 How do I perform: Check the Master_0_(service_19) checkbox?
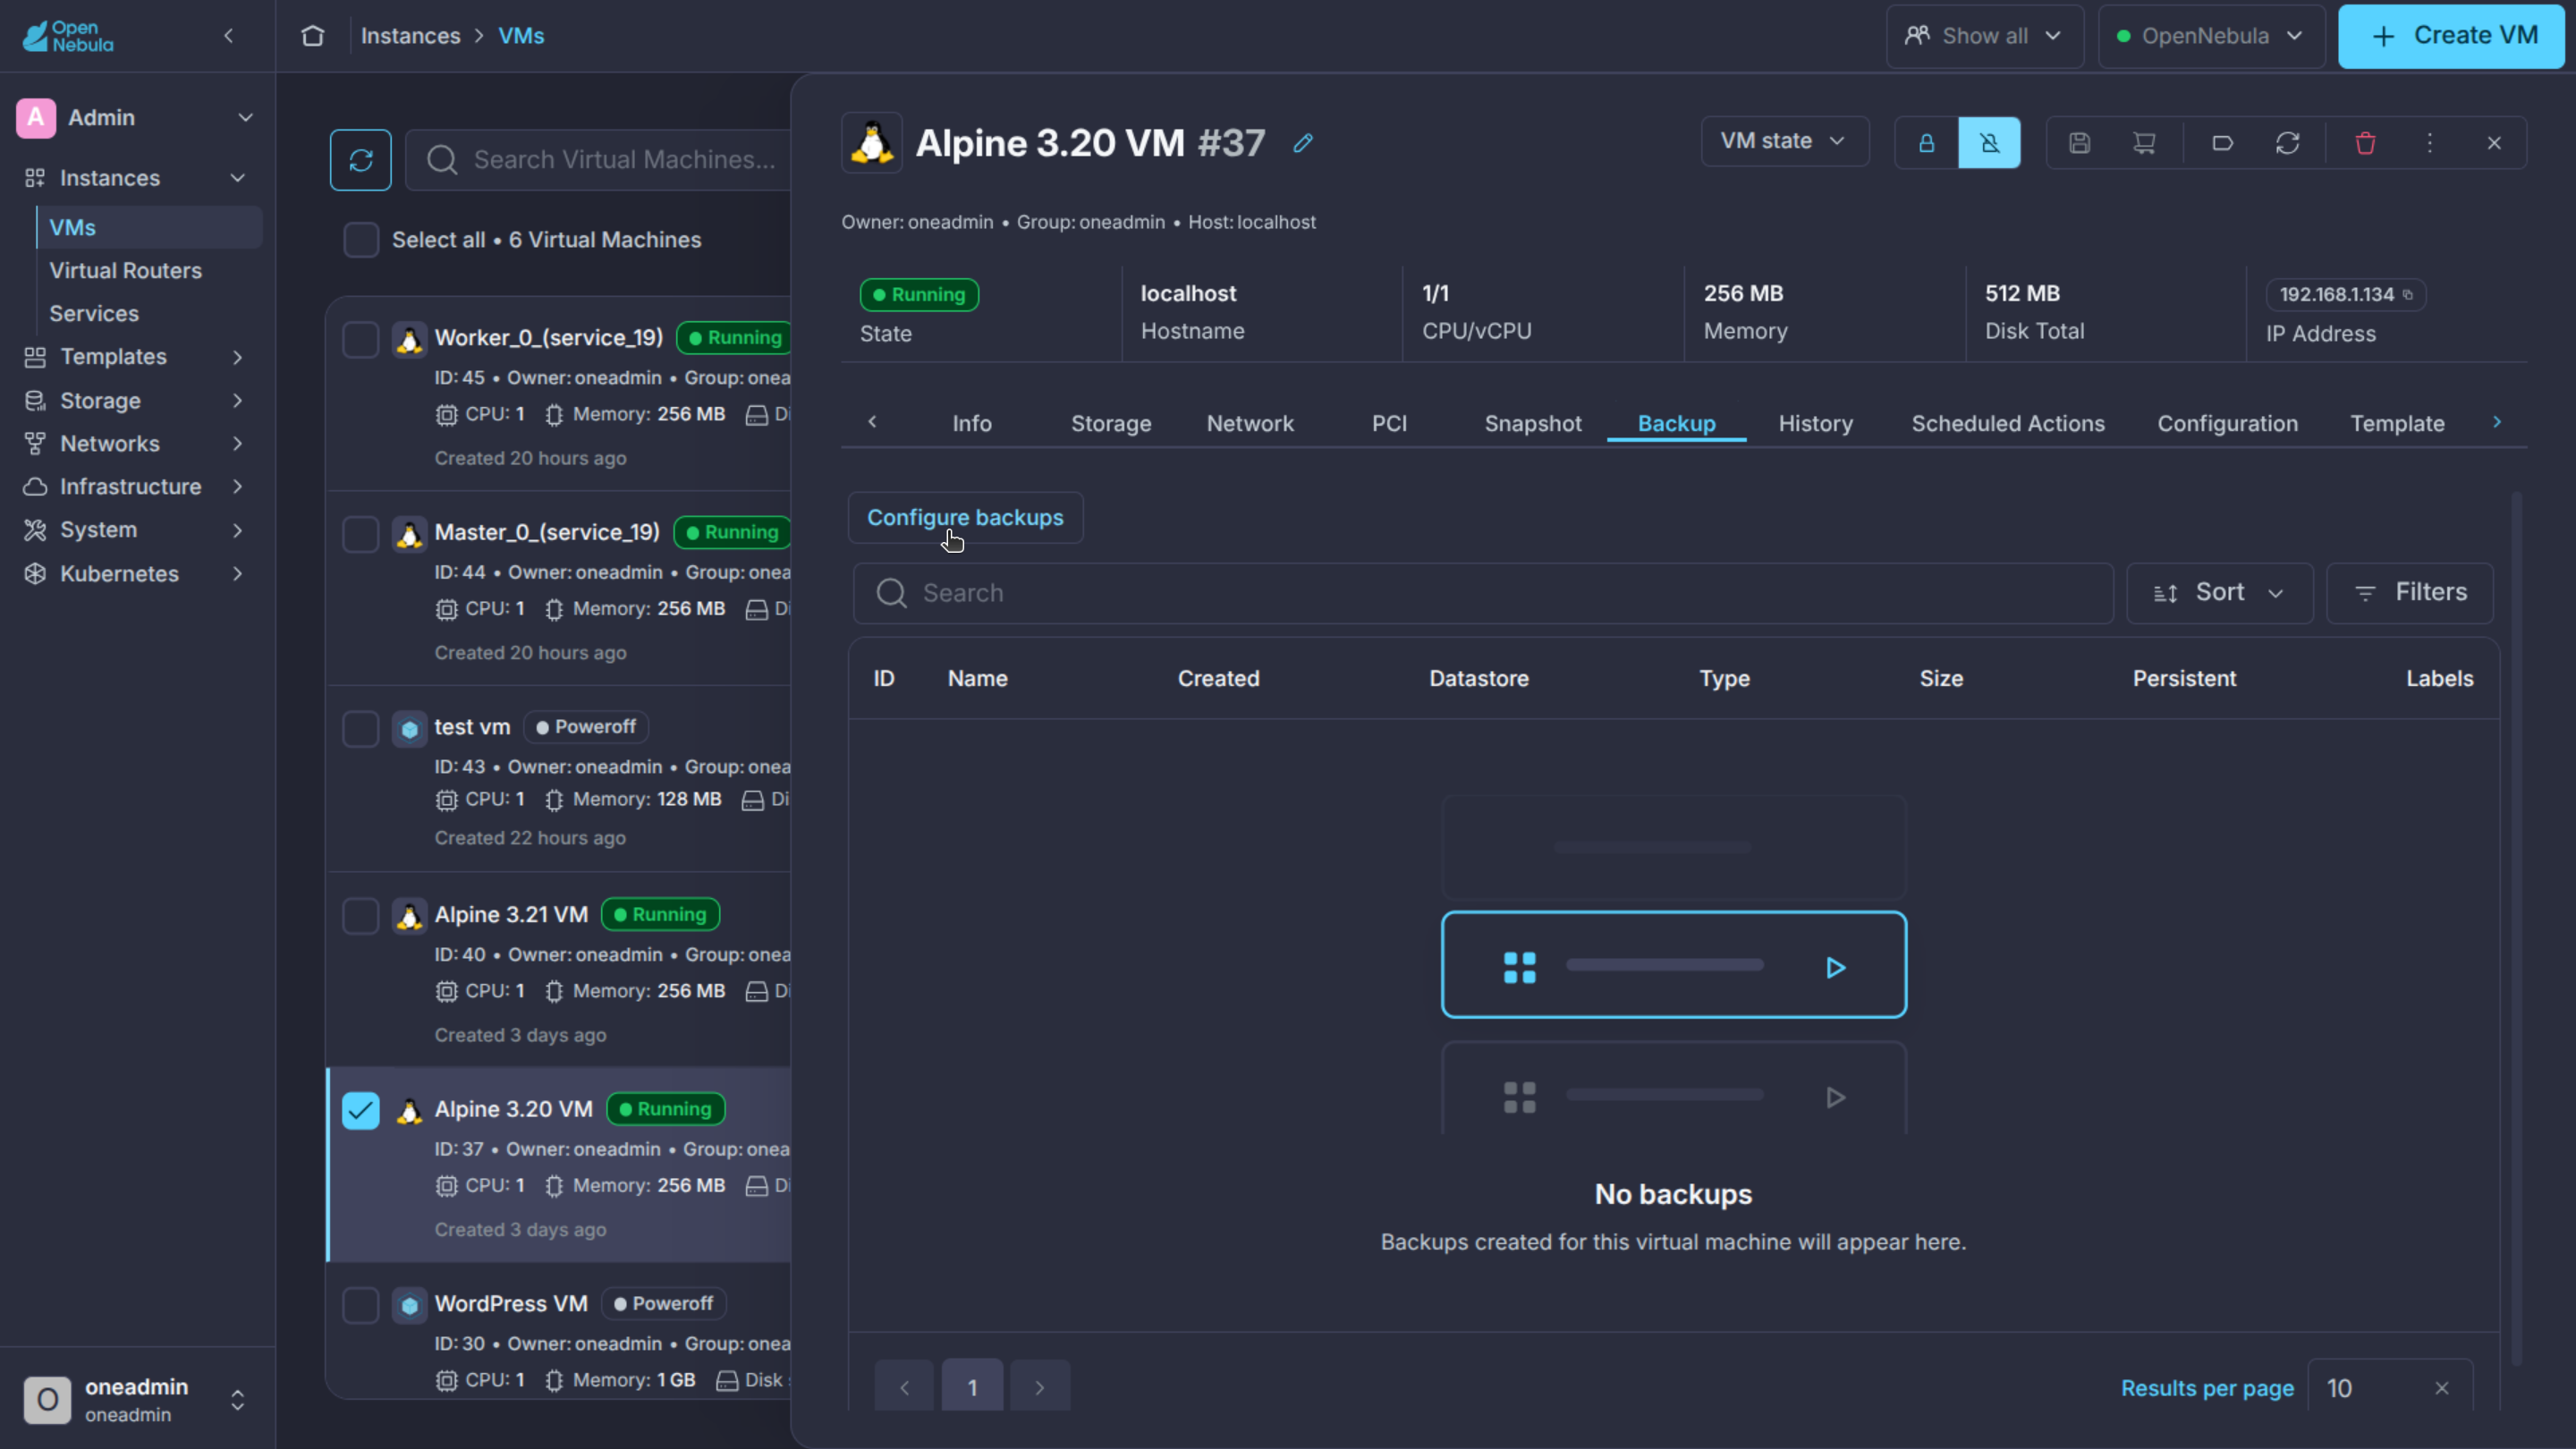tap(361, 534)
